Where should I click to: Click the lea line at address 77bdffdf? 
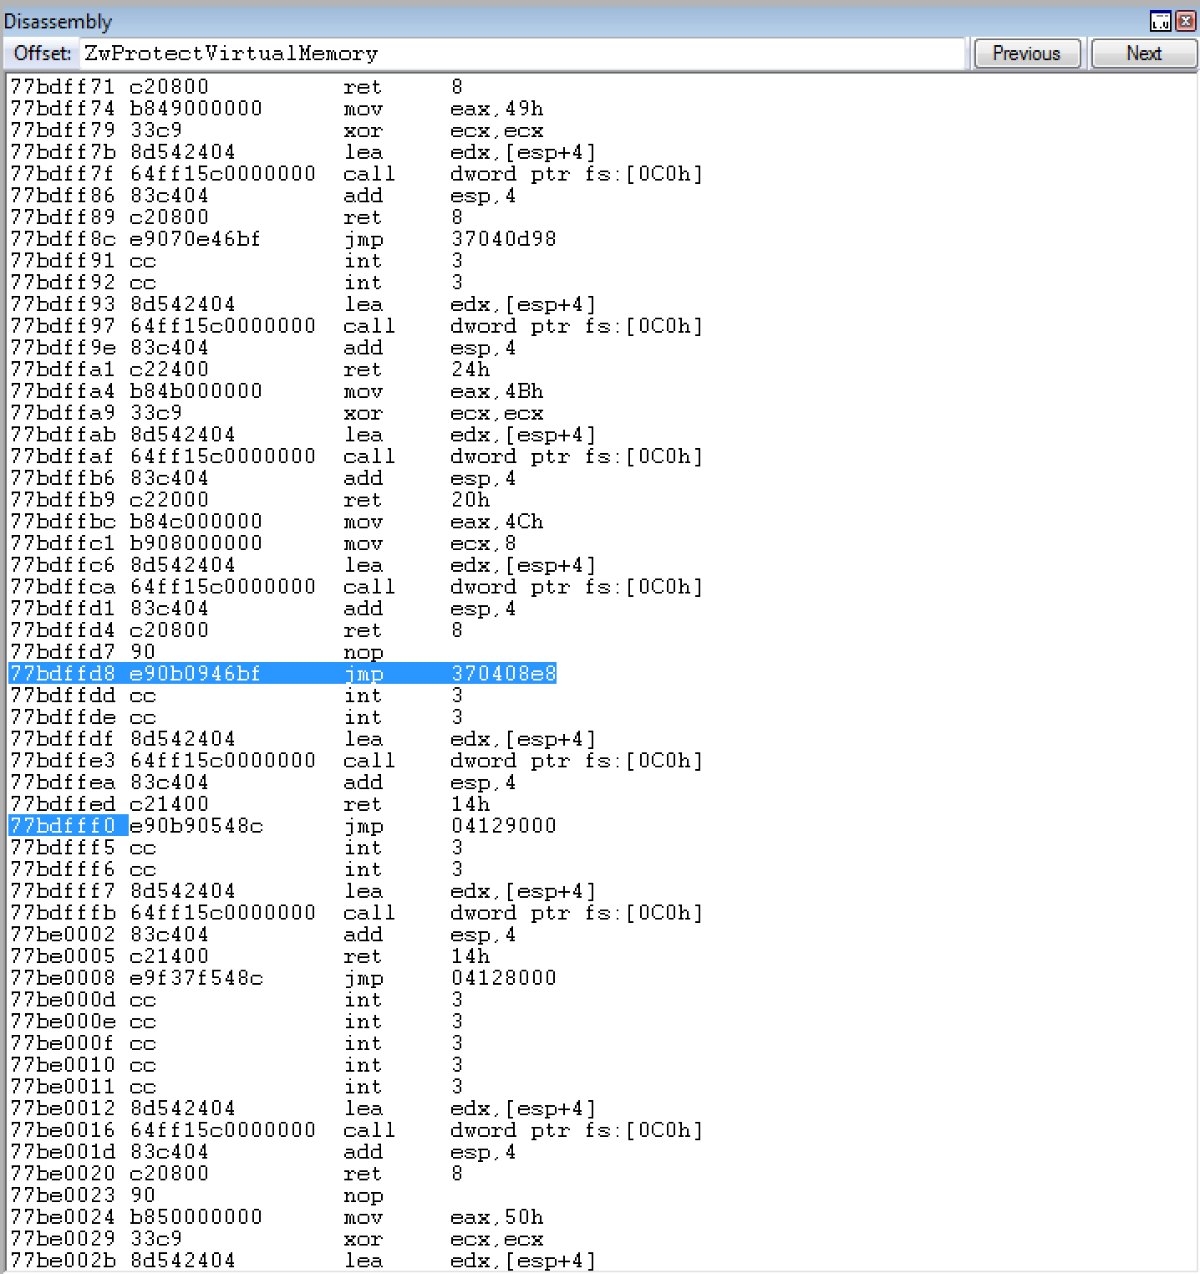[x=303, y=739]
